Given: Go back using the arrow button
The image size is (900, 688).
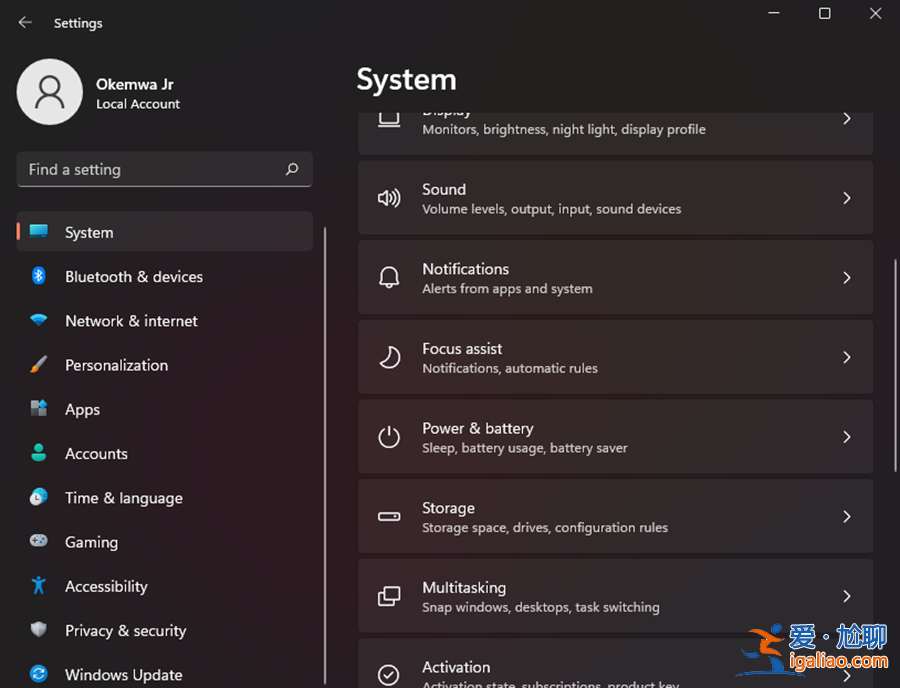Looking at the screenshot, I should pos(24,22).
